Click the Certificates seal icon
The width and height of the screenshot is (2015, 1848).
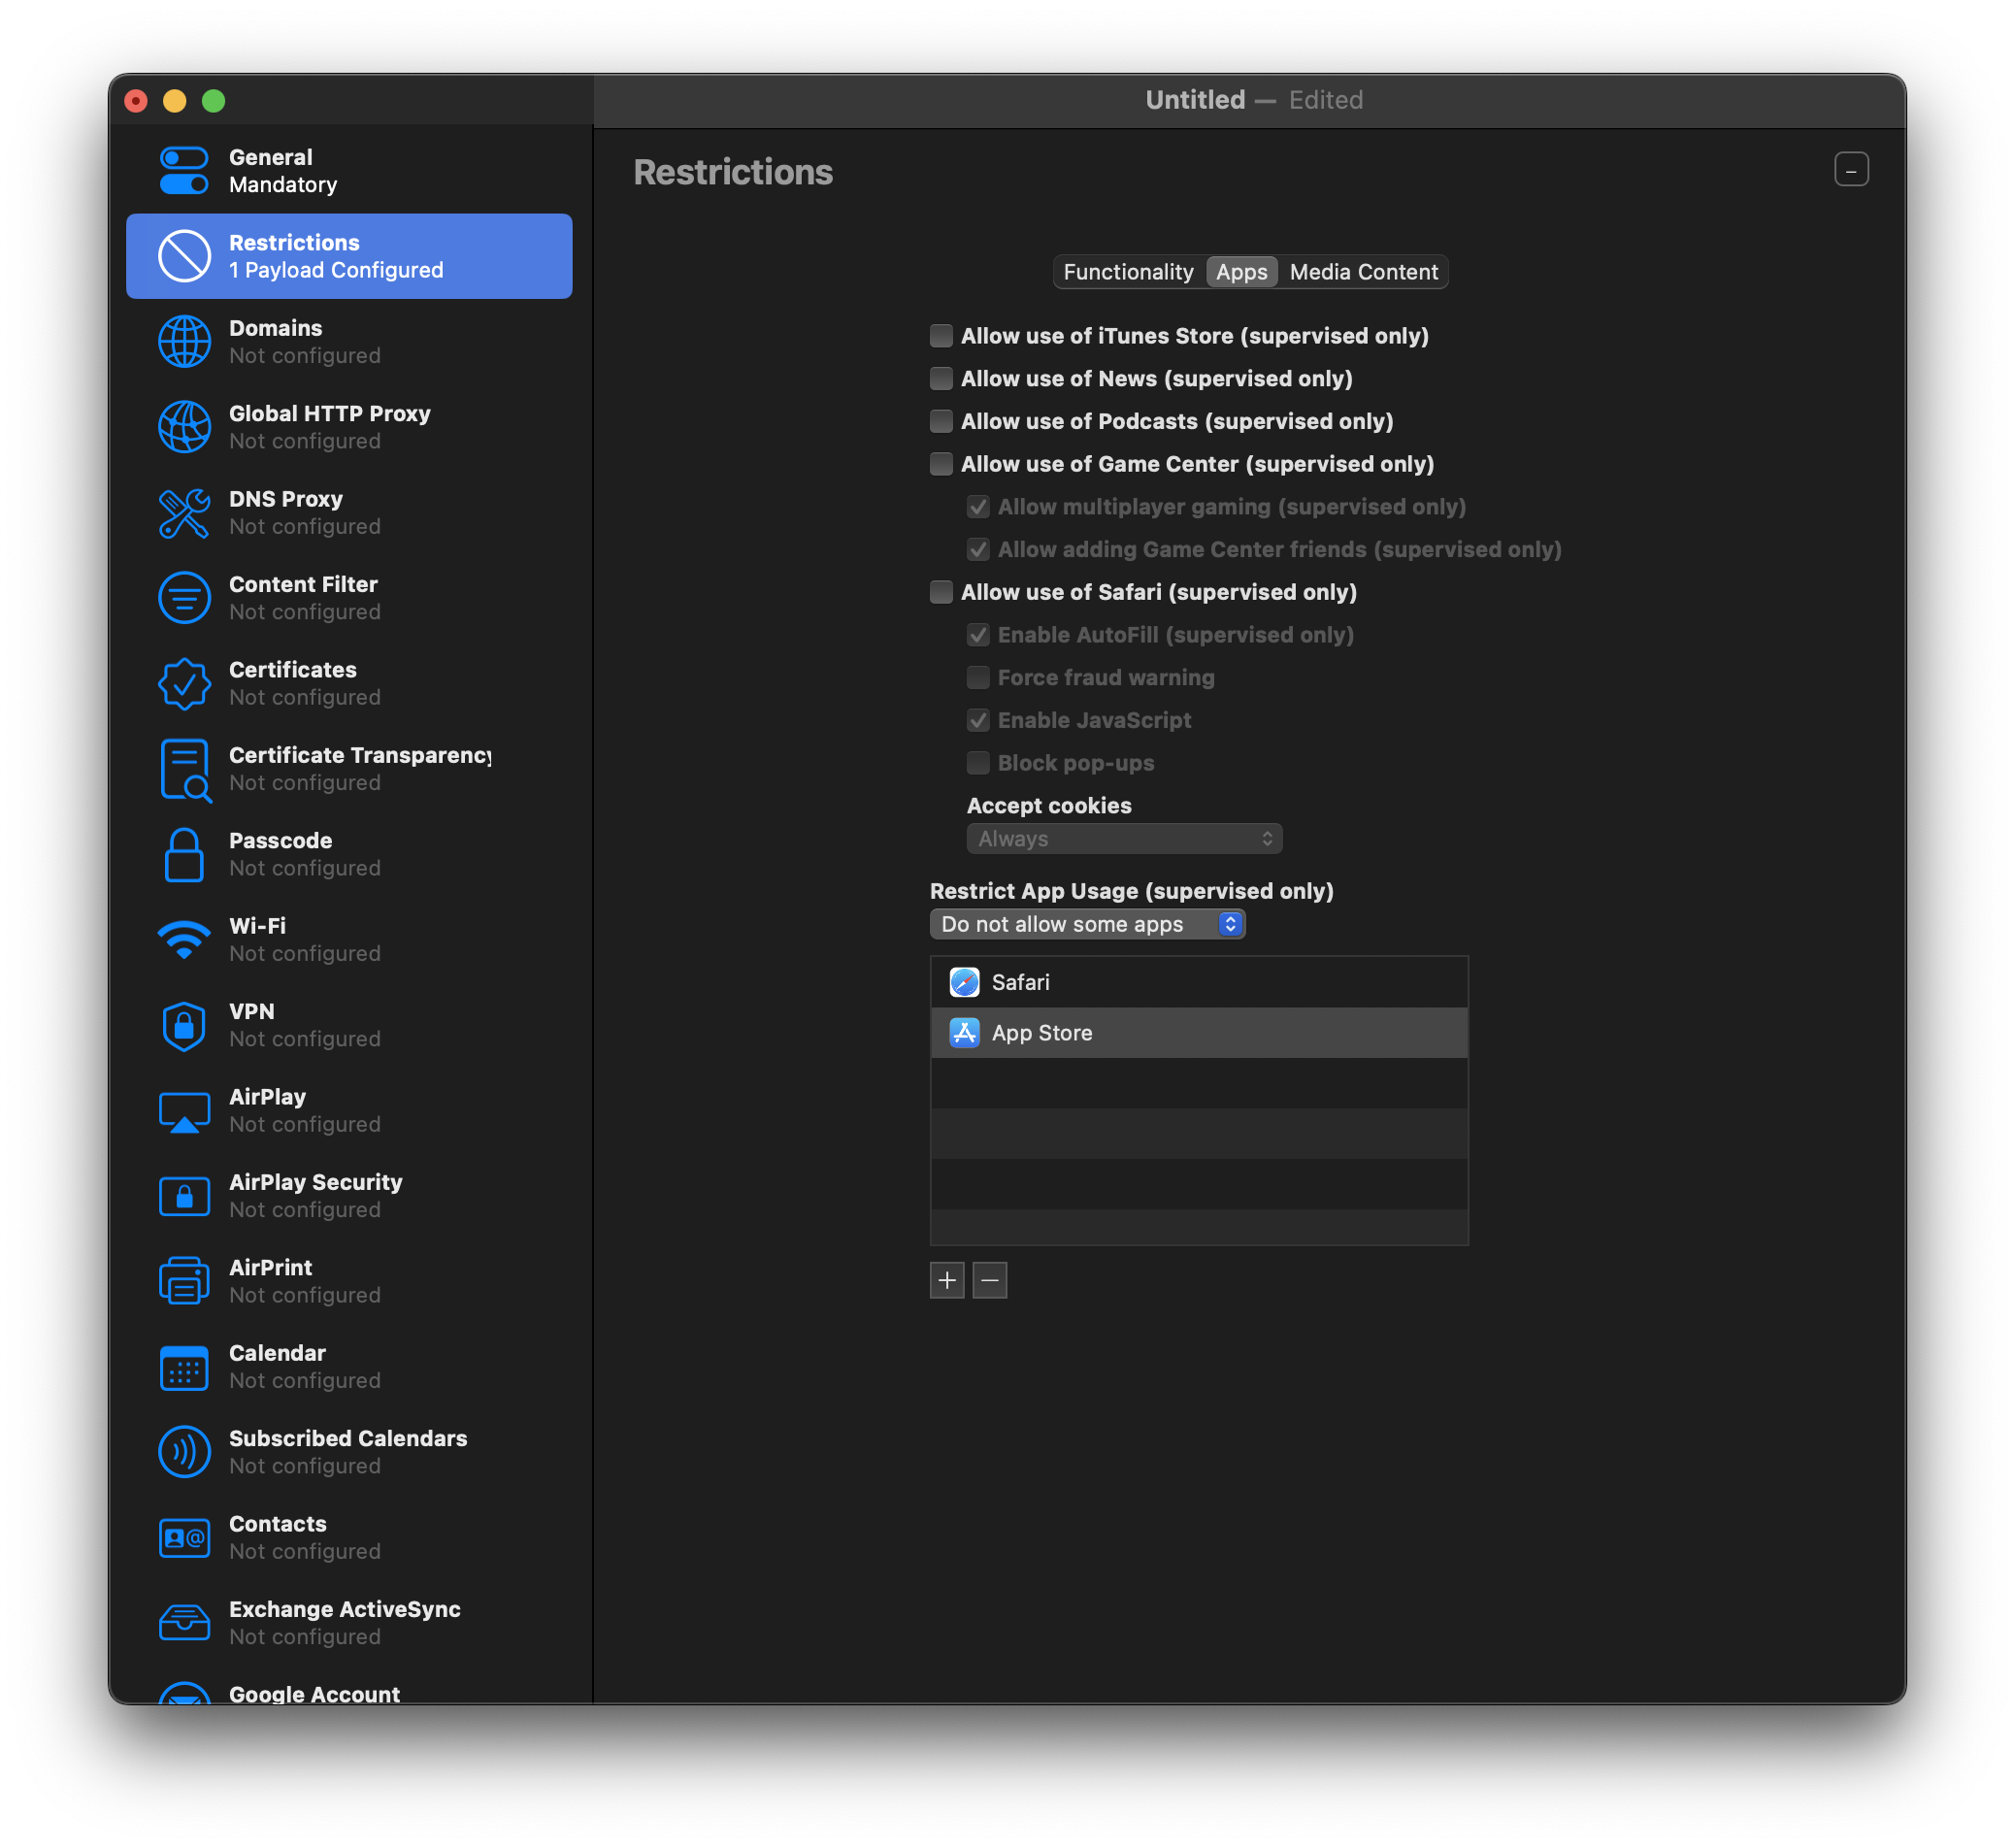click(185, 683)
